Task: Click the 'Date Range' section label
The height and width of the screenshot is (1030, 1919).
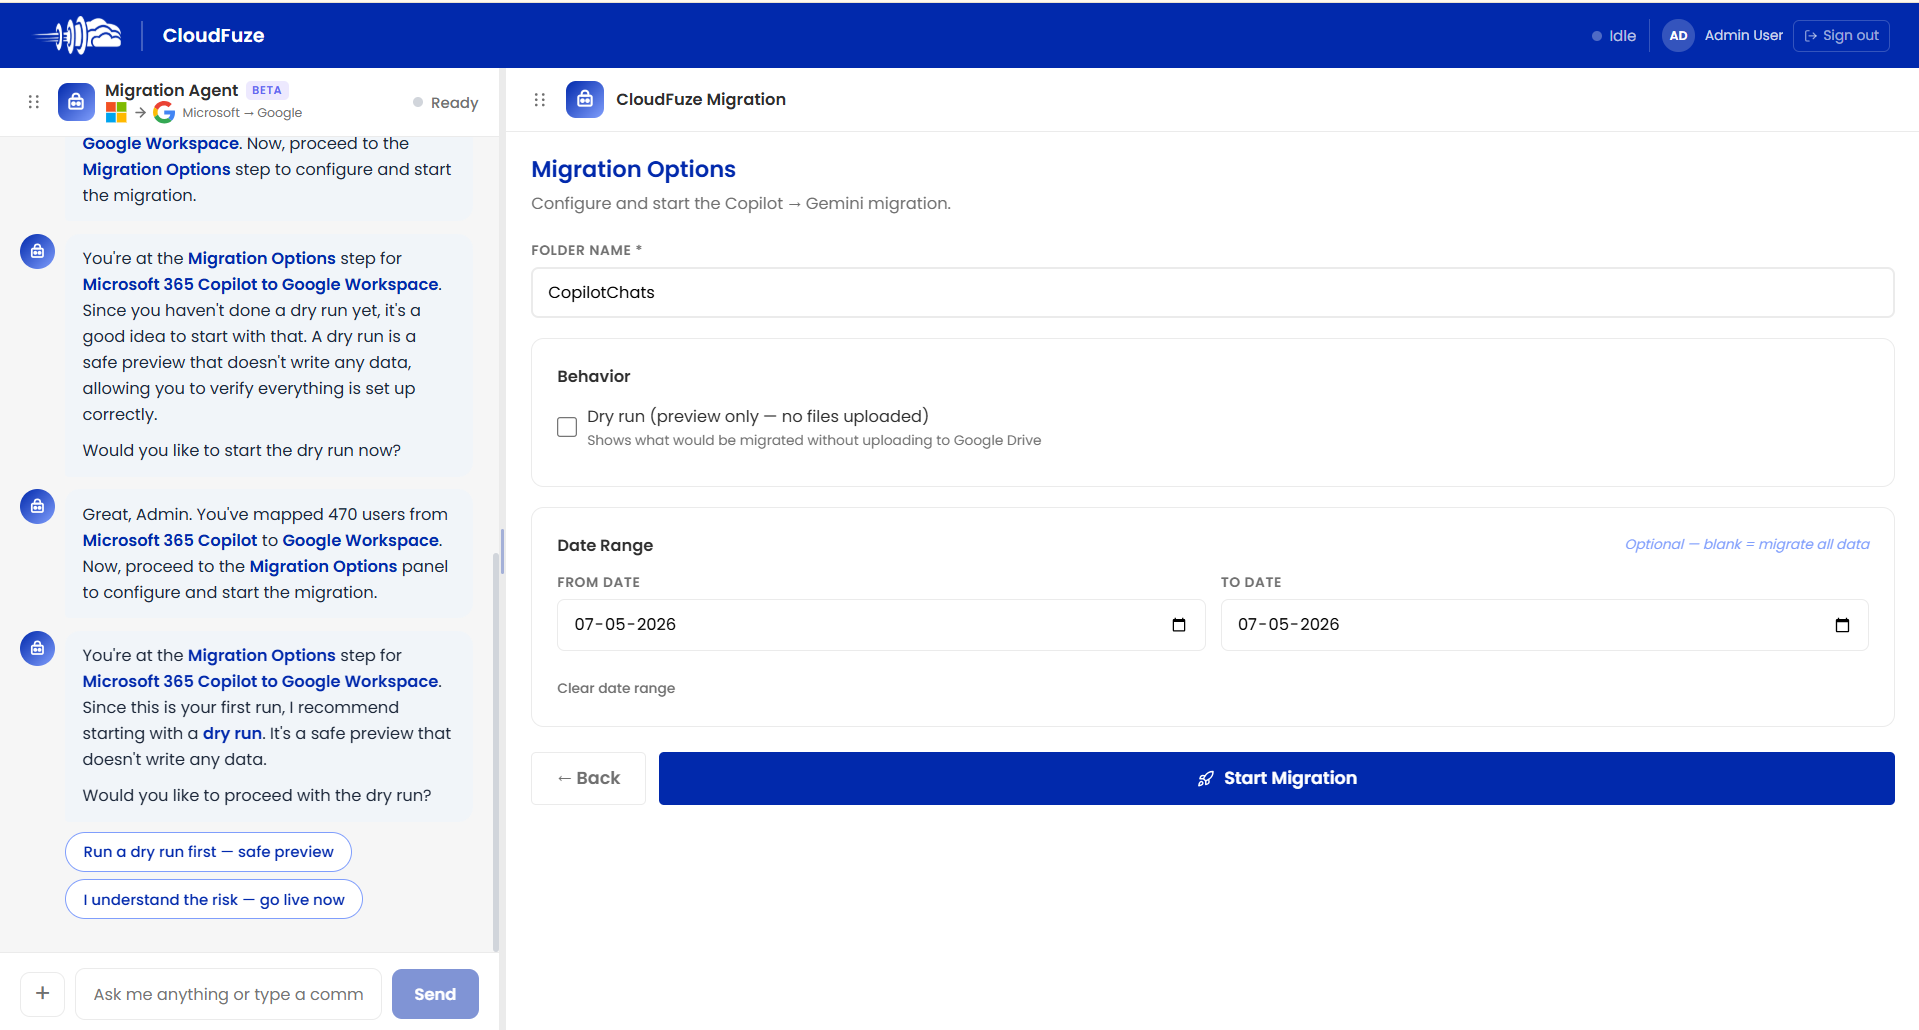Action: (605, 545)
